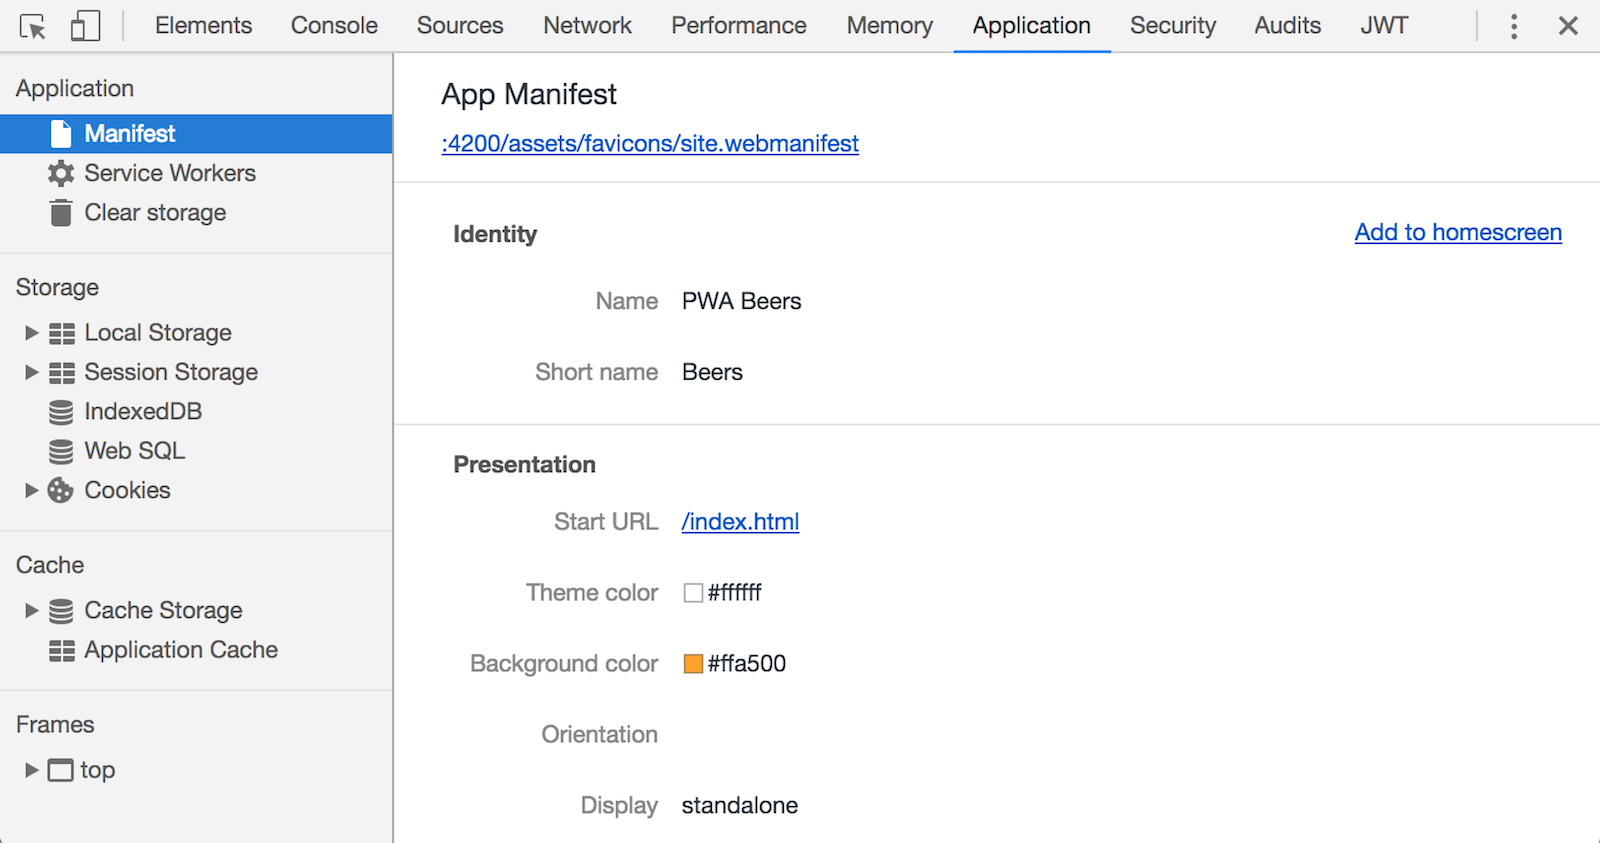Click the IndexedDB database icon
Image resolution: width=1600 pixels, height=843 pixels.
pyautogui.click(x=61, y=412)
